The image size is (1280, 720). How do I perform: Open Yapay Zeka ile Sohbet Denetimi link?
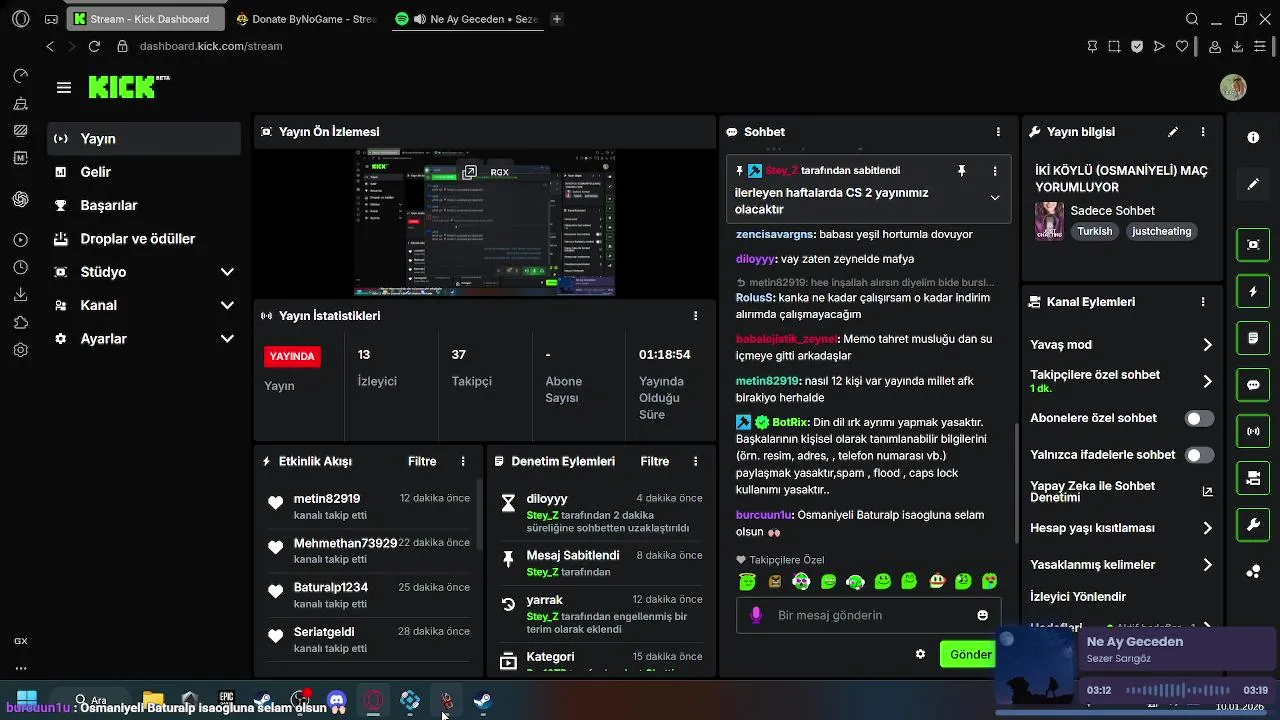click(x=1121, y=491)
